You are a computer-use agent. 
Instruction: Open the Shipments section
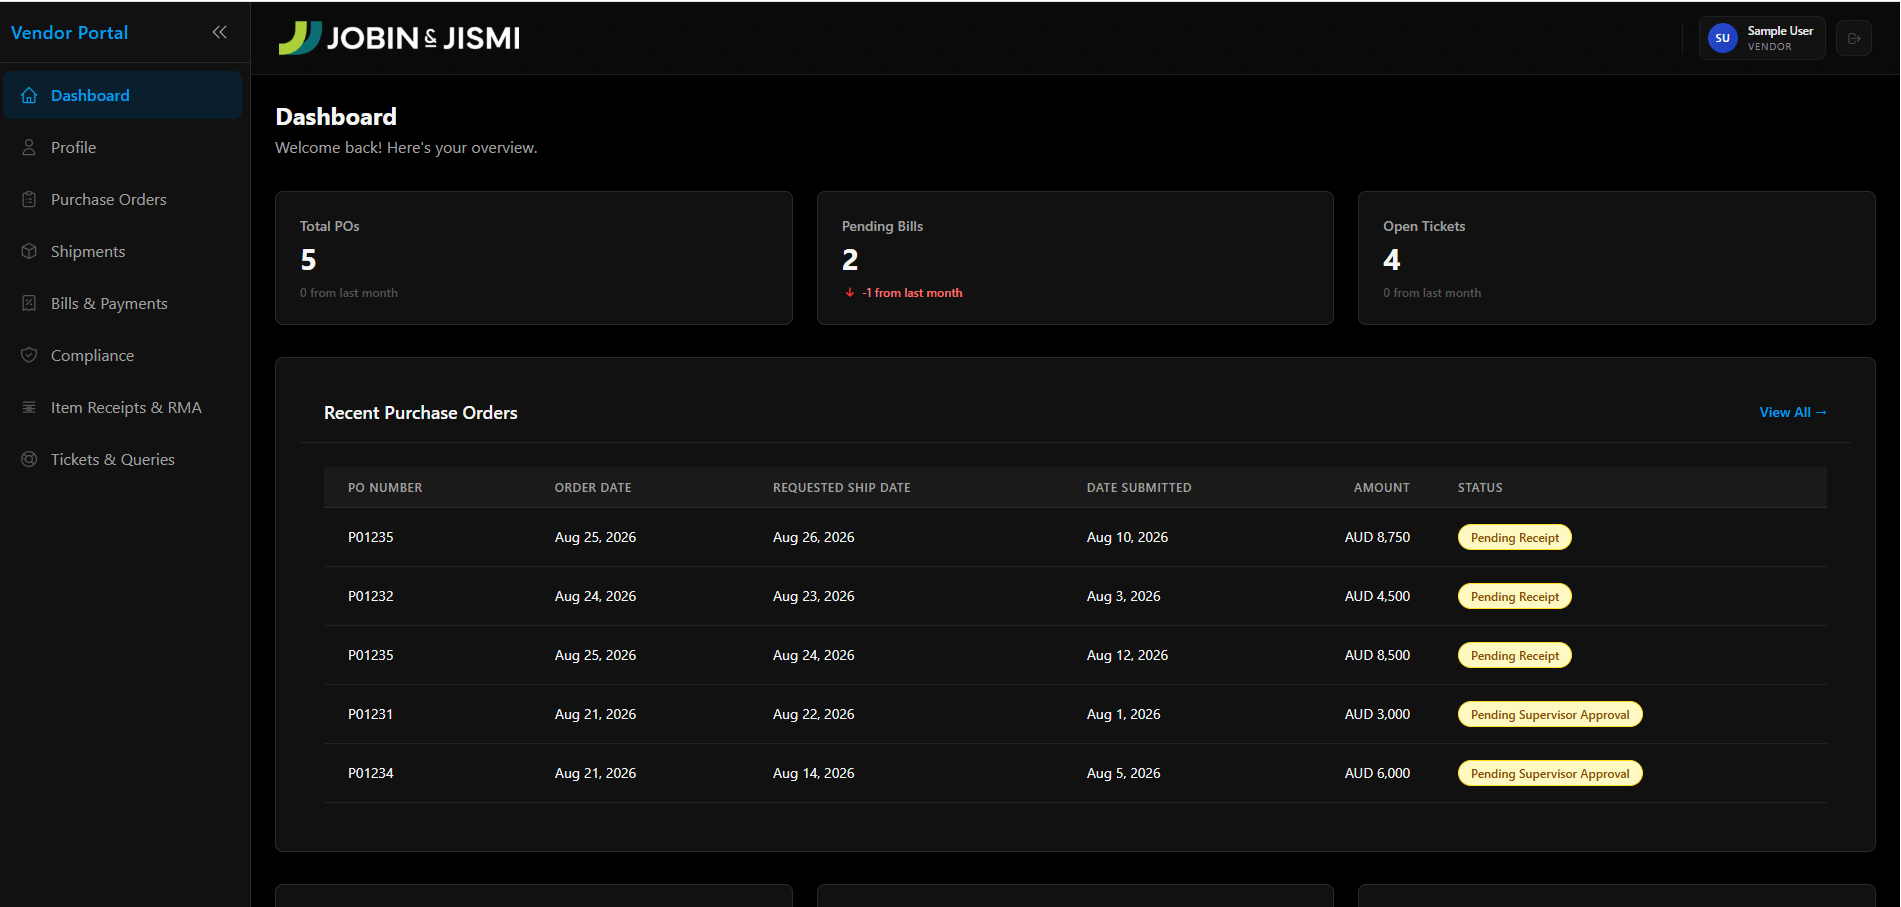click(123, 251)
